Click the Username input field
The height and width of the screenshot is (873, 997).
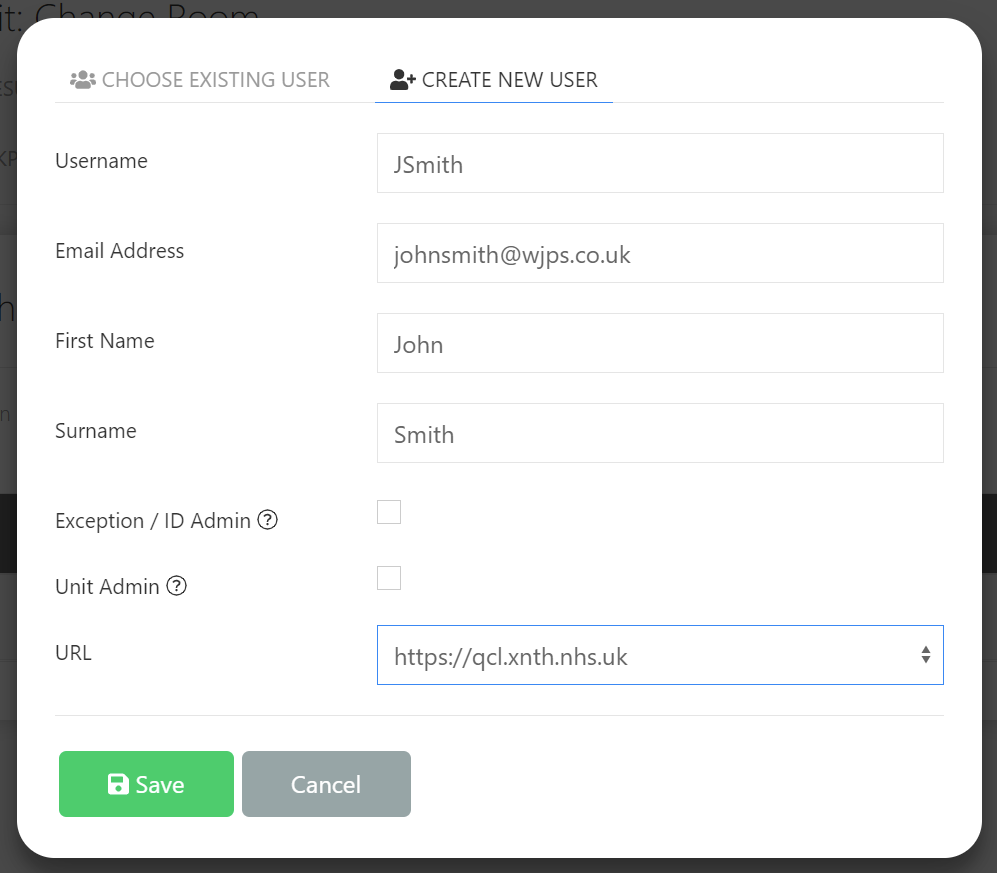coord(660,163)
